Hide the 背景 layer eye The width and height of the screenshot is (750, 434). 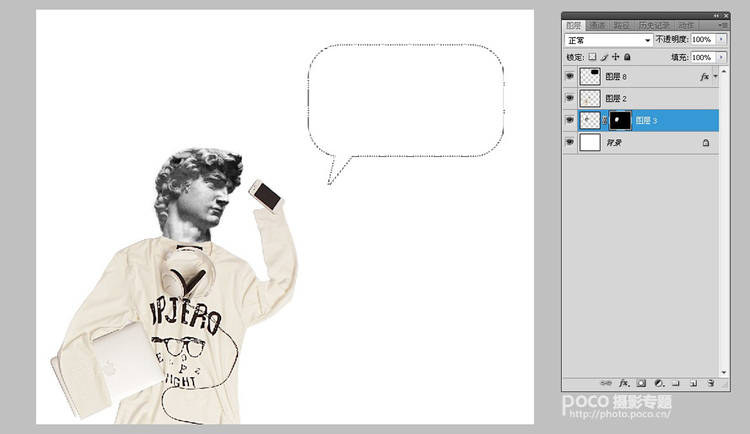point(570,143)
